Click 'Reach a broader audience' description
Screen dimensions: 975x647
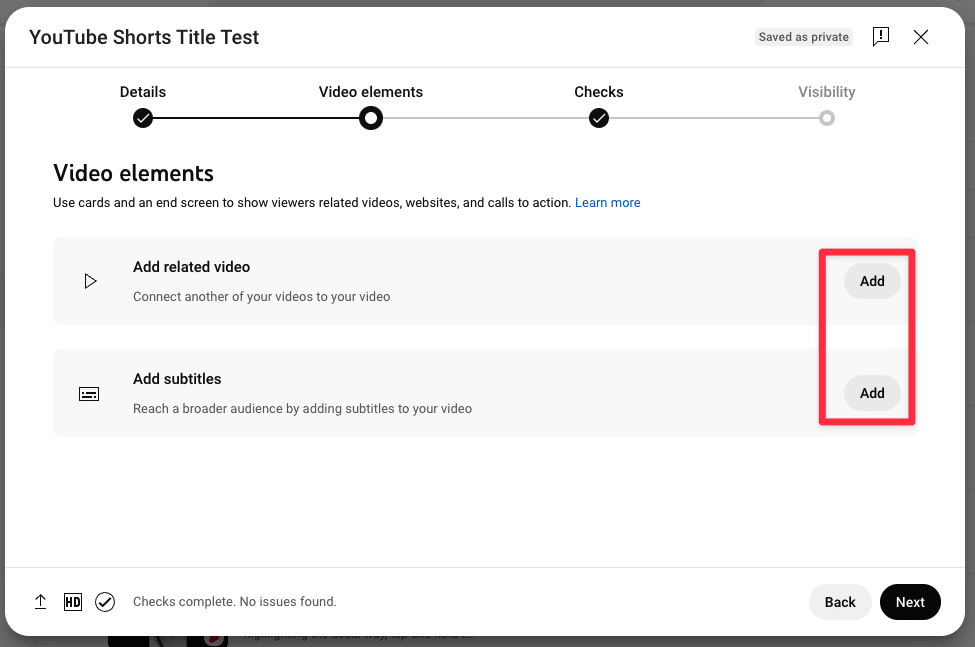pos(302,408)
